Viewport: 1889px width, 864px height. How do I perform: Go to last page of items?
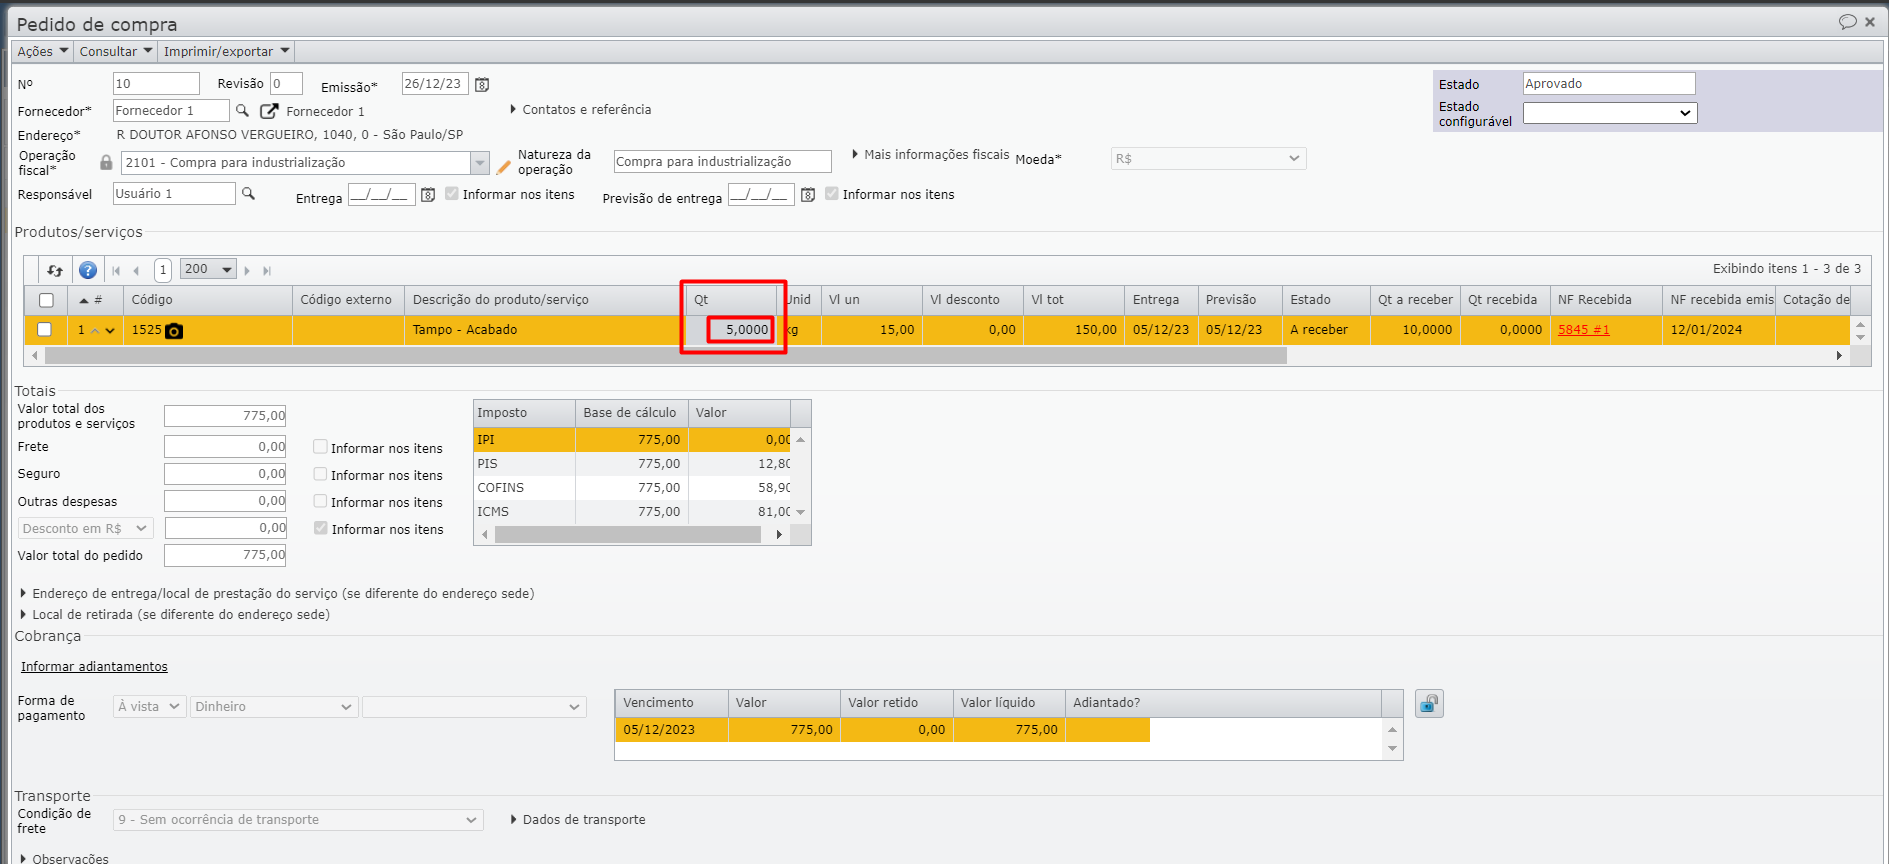point(267,270)
